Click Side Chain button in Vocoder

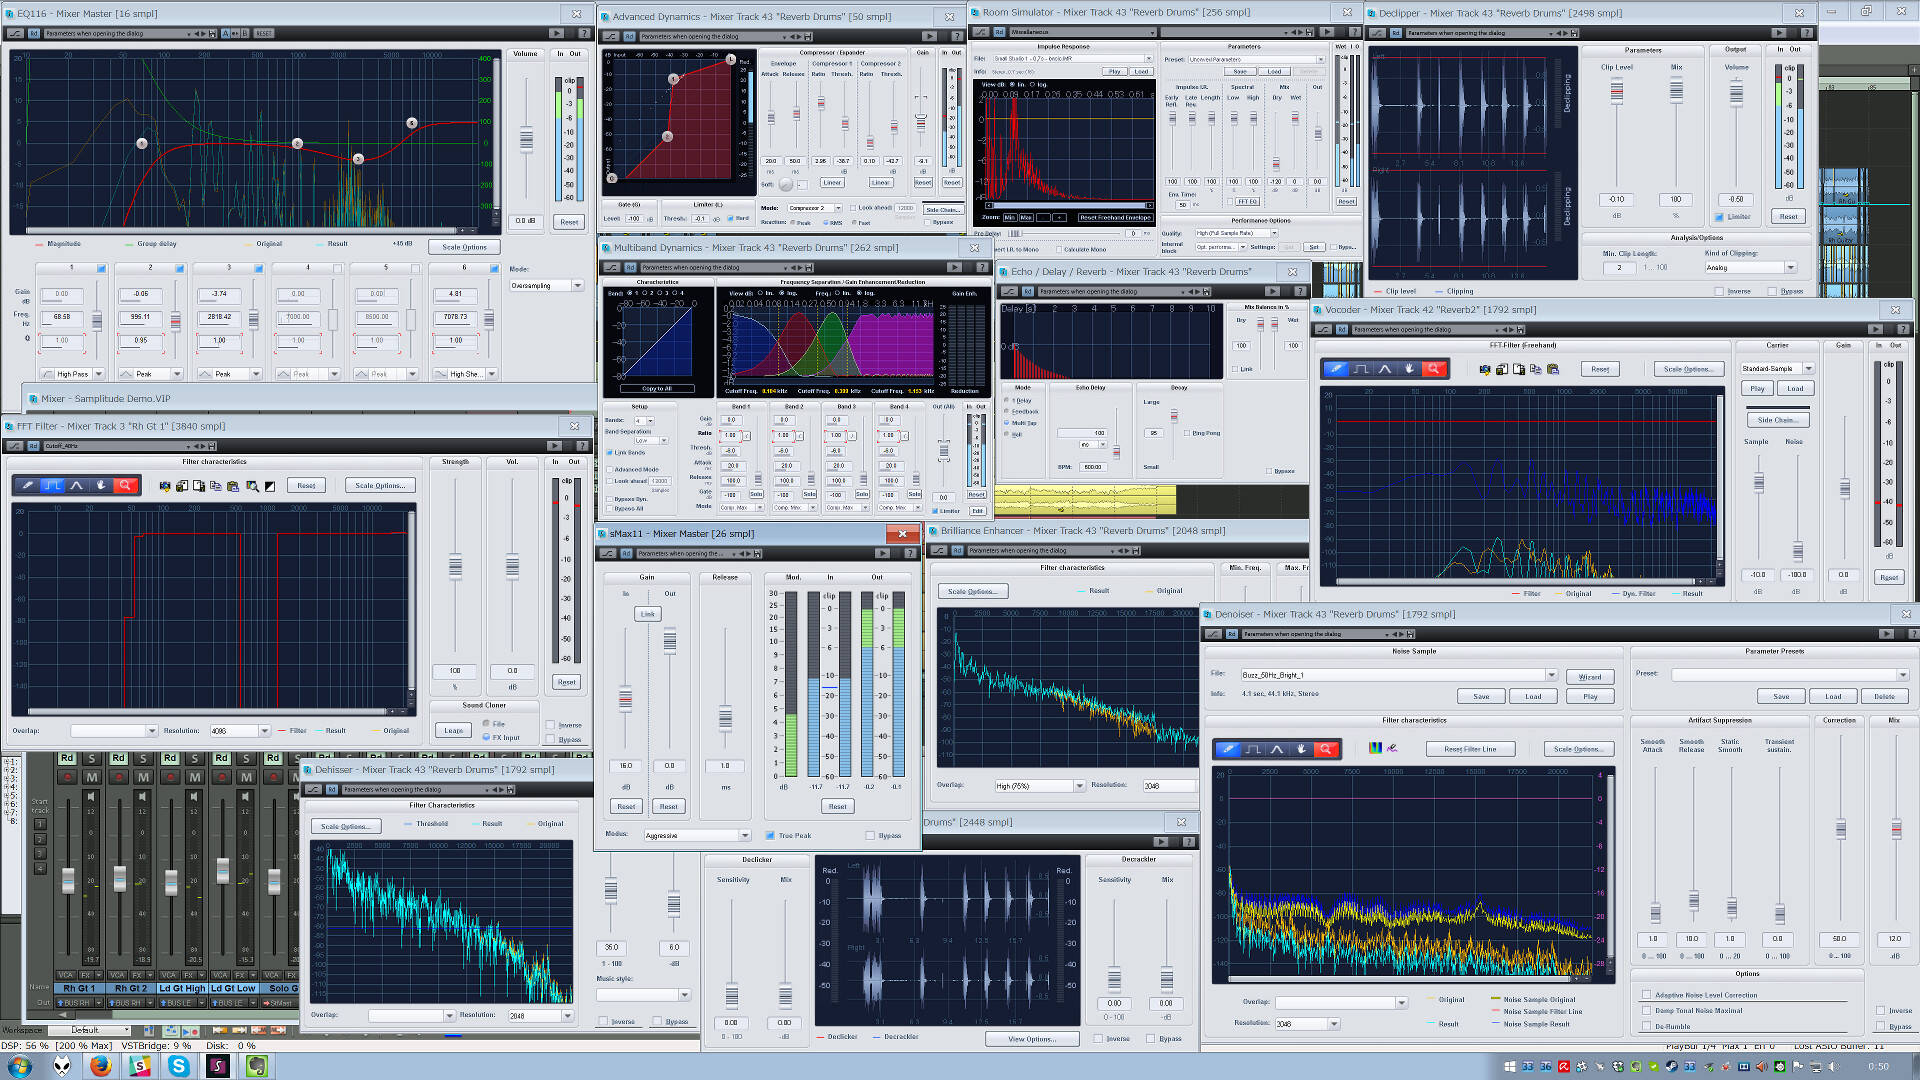(1777, 420)
